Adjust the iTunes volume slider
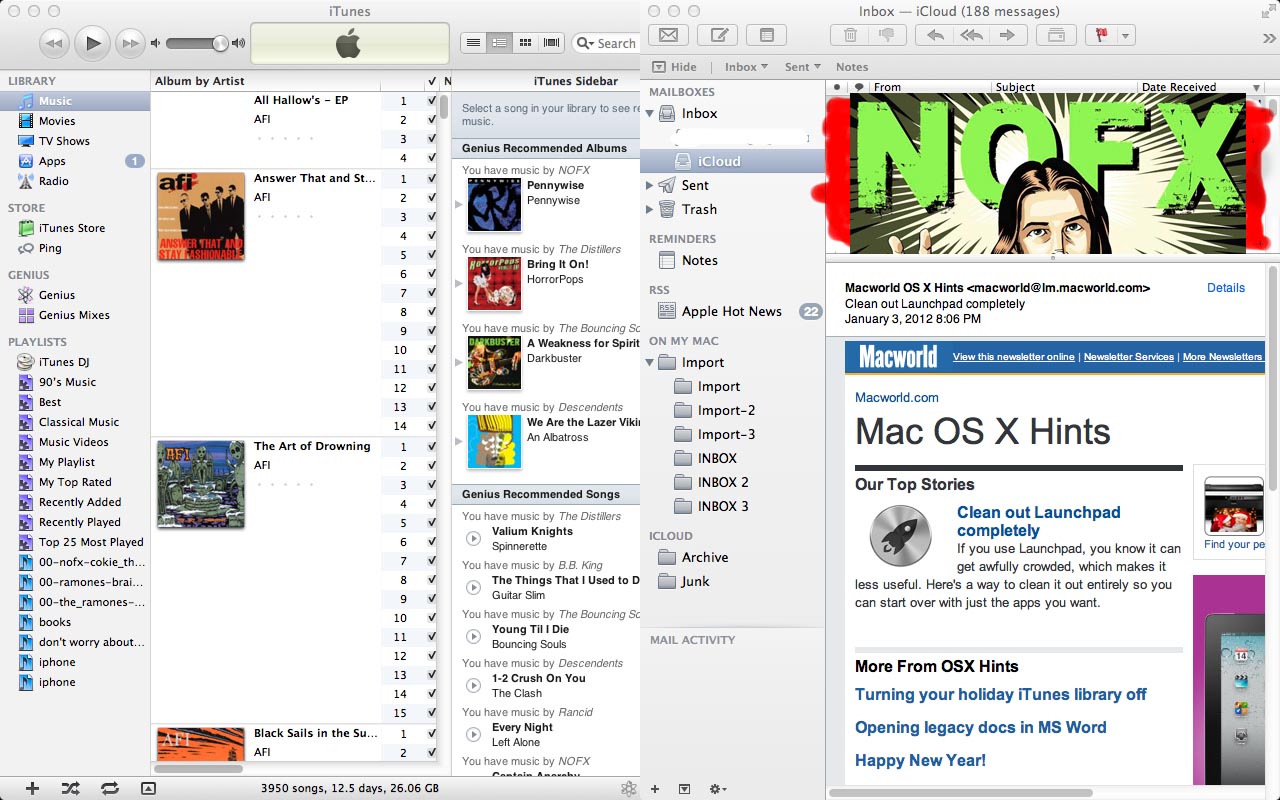 (x=198, y=43)
